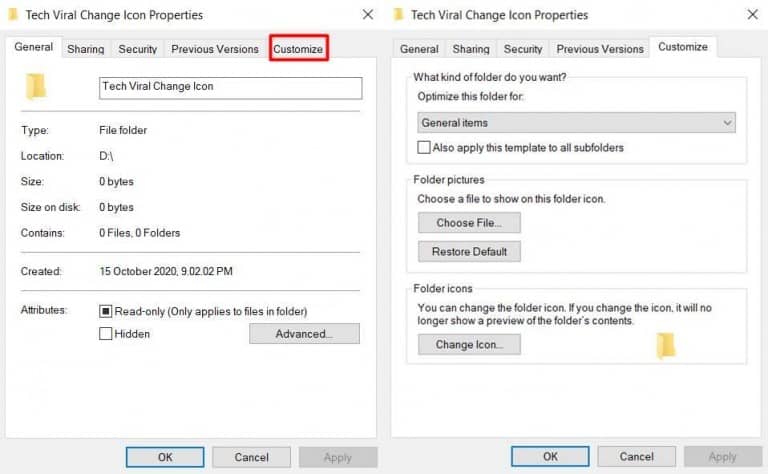Toggle the Read-only attribute checkbox
768x474 pixels.
pyautogui.click(x=106, y=311)
